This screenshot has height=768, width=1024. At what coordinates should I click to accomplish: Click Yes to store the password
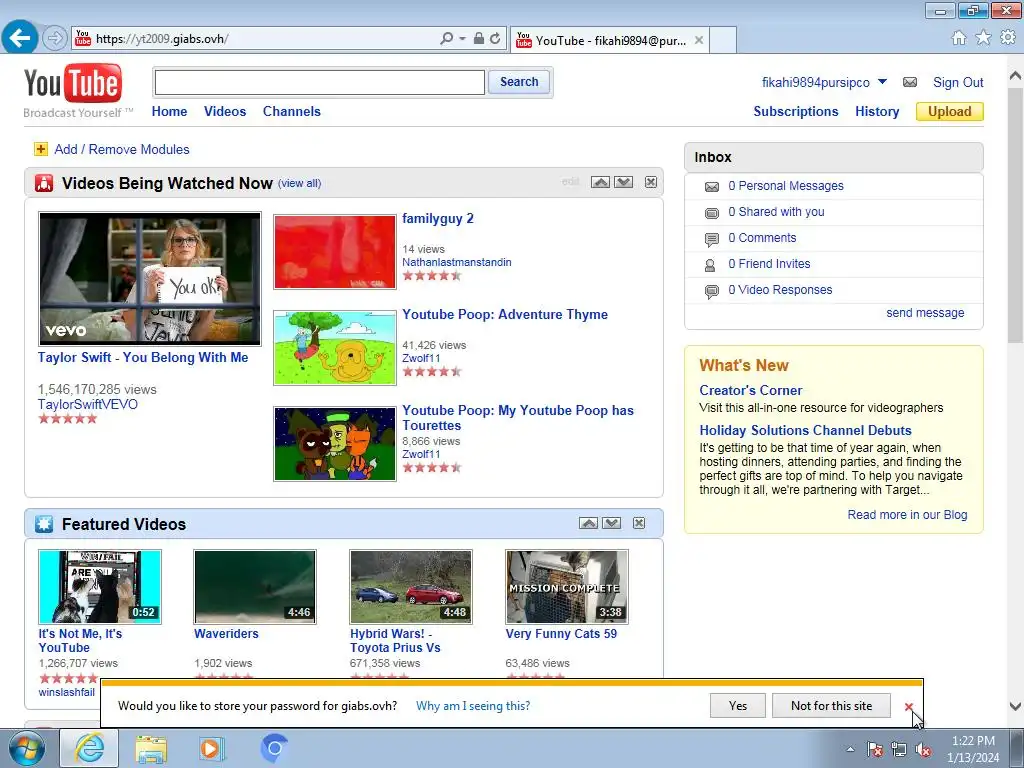pos(738,706)
